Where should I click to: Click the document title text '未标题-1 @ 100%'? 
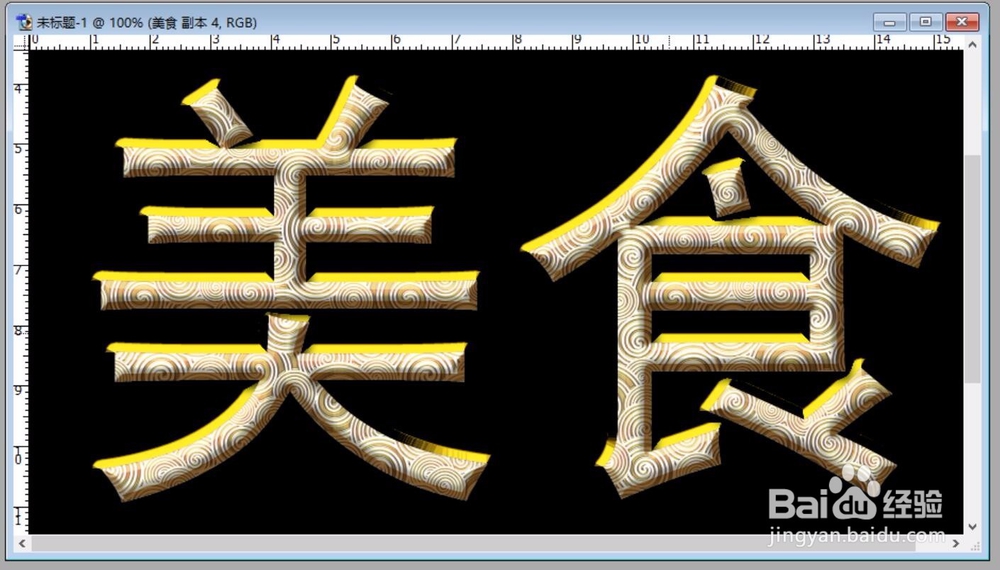(x=90, y=22)
